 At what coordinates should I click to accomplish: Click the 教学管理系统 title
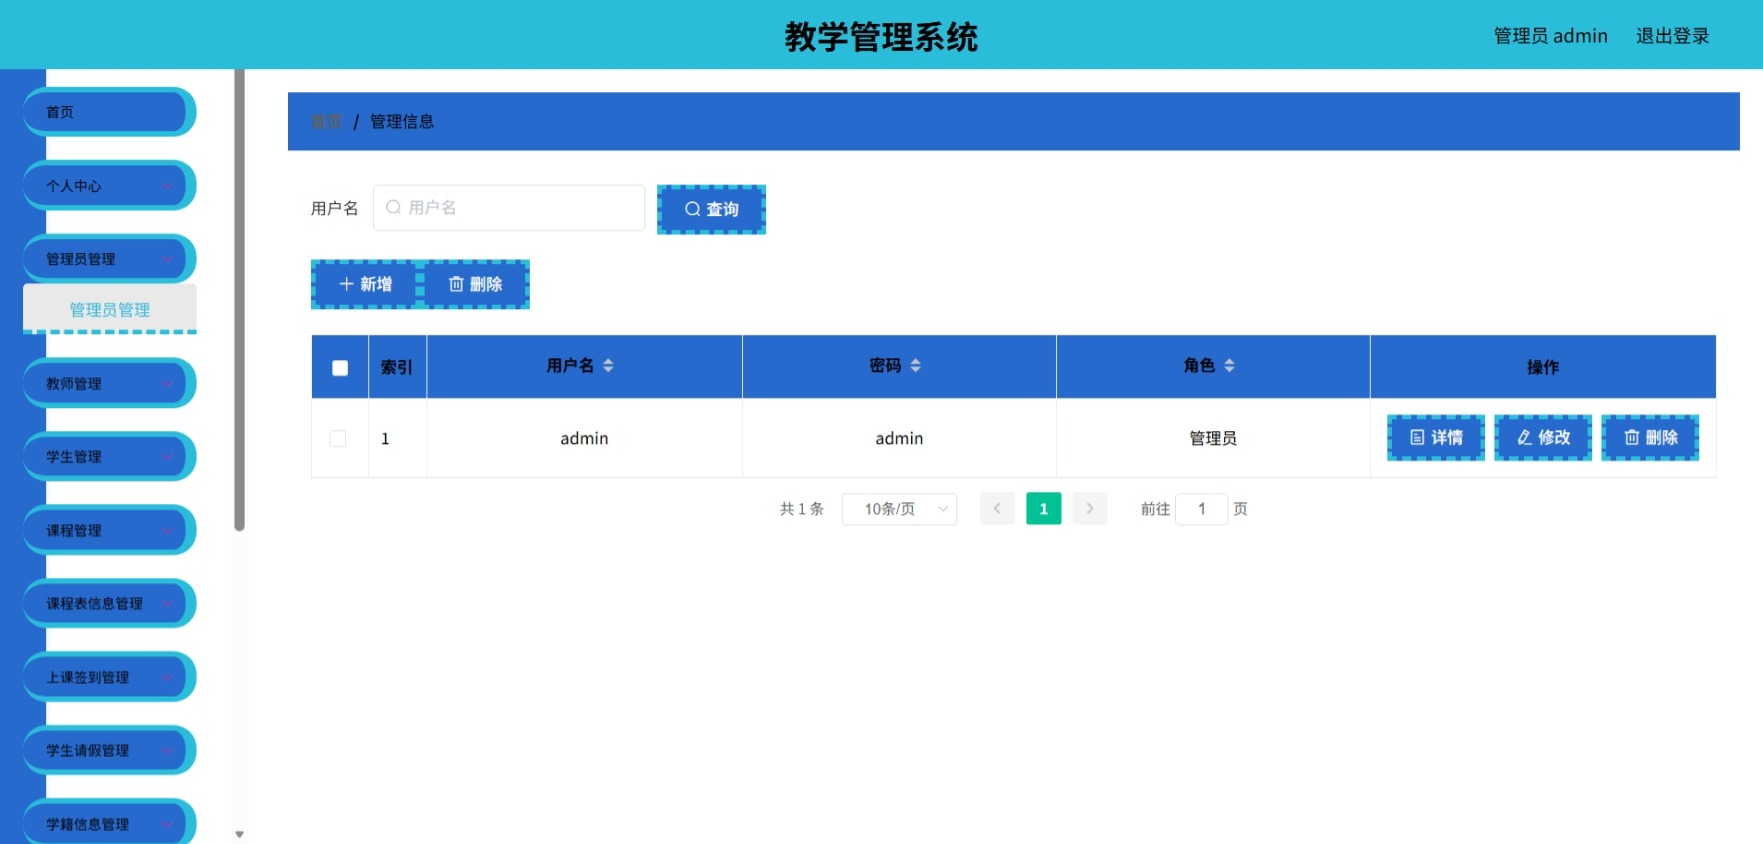881,37
